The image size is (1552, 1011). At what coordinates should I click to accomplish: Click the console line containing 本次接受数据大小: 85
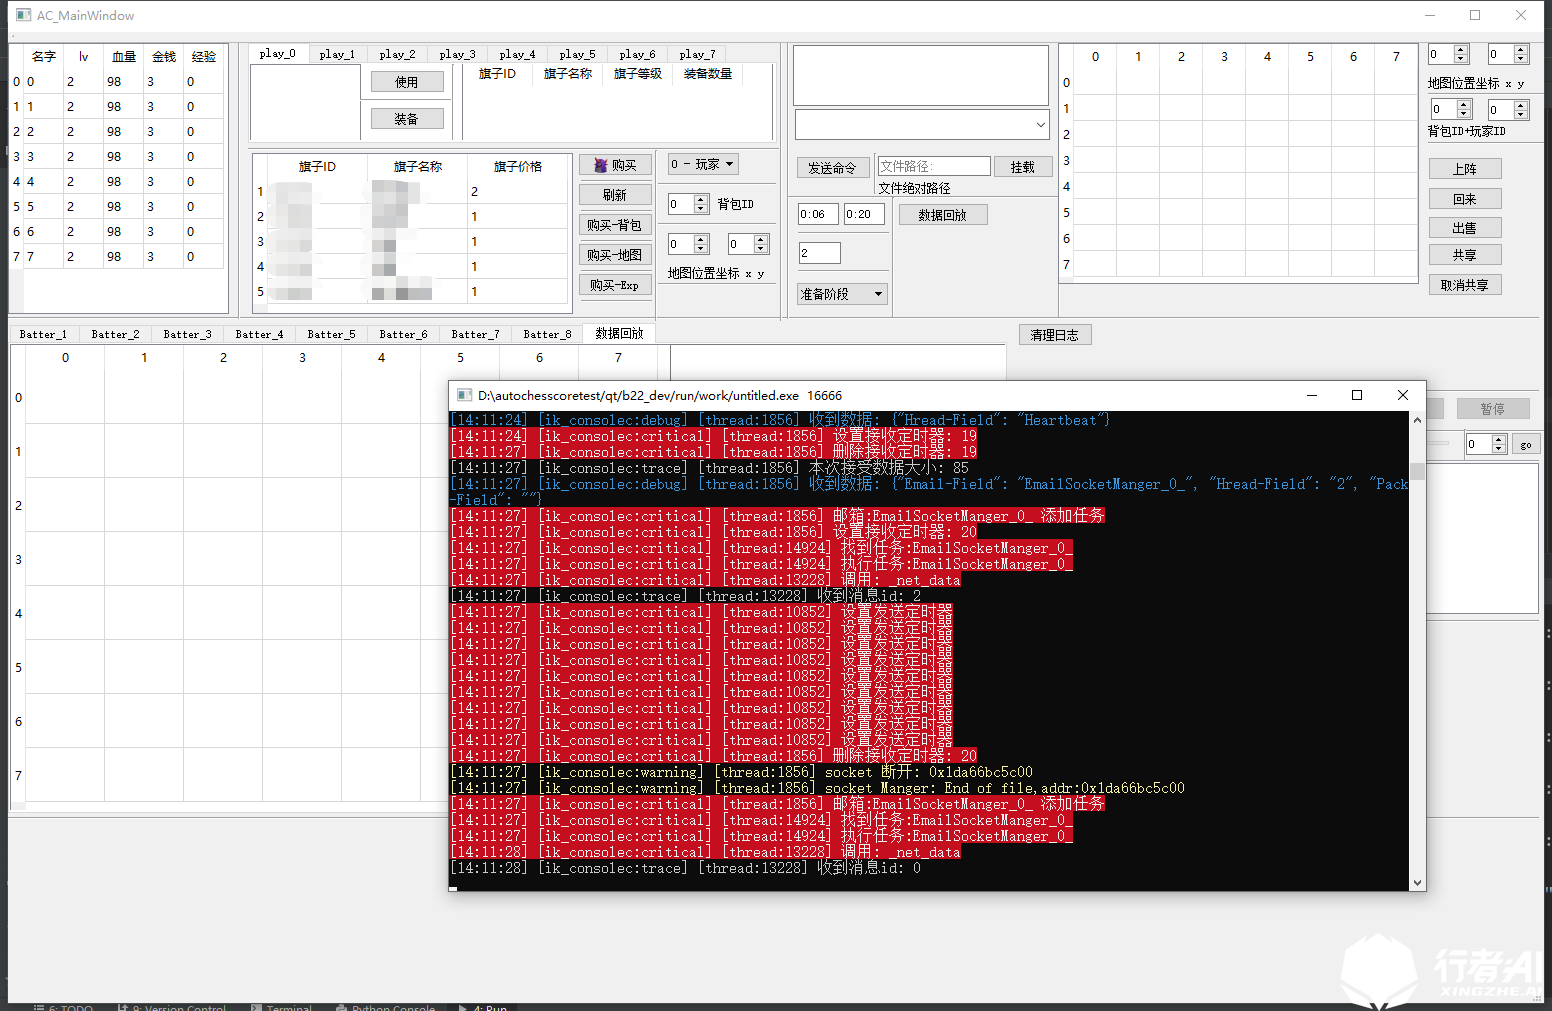[709, 468]
